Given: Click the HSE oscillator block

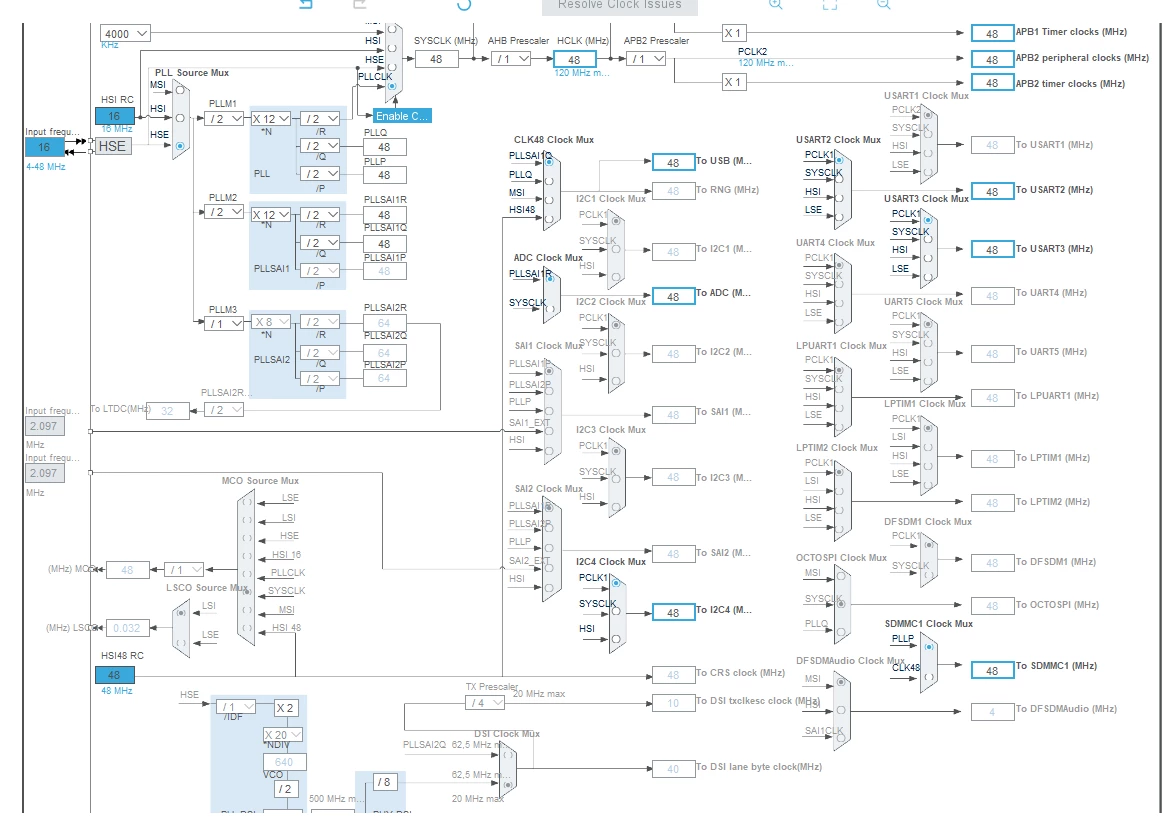Looking at the screenshot, I should pos(112,146).
